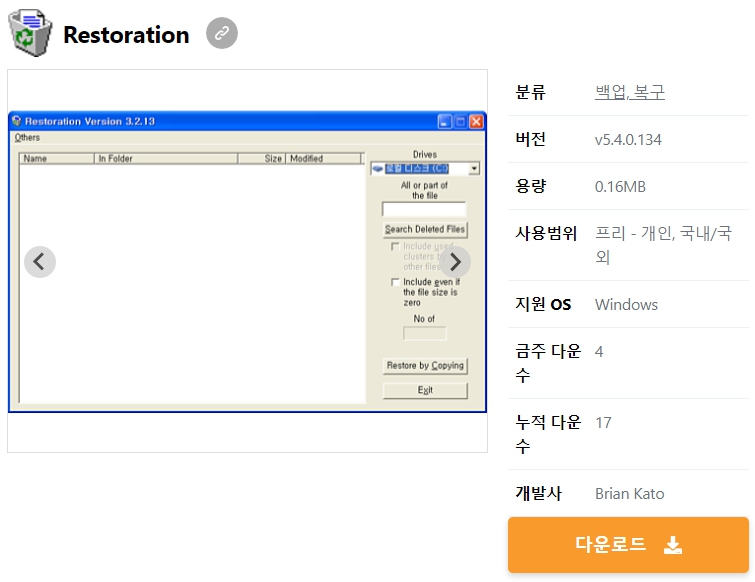This screenshot has height=582, width=755.
Task: Click the cumulative downloads value 17
Action: coord(603,423)
